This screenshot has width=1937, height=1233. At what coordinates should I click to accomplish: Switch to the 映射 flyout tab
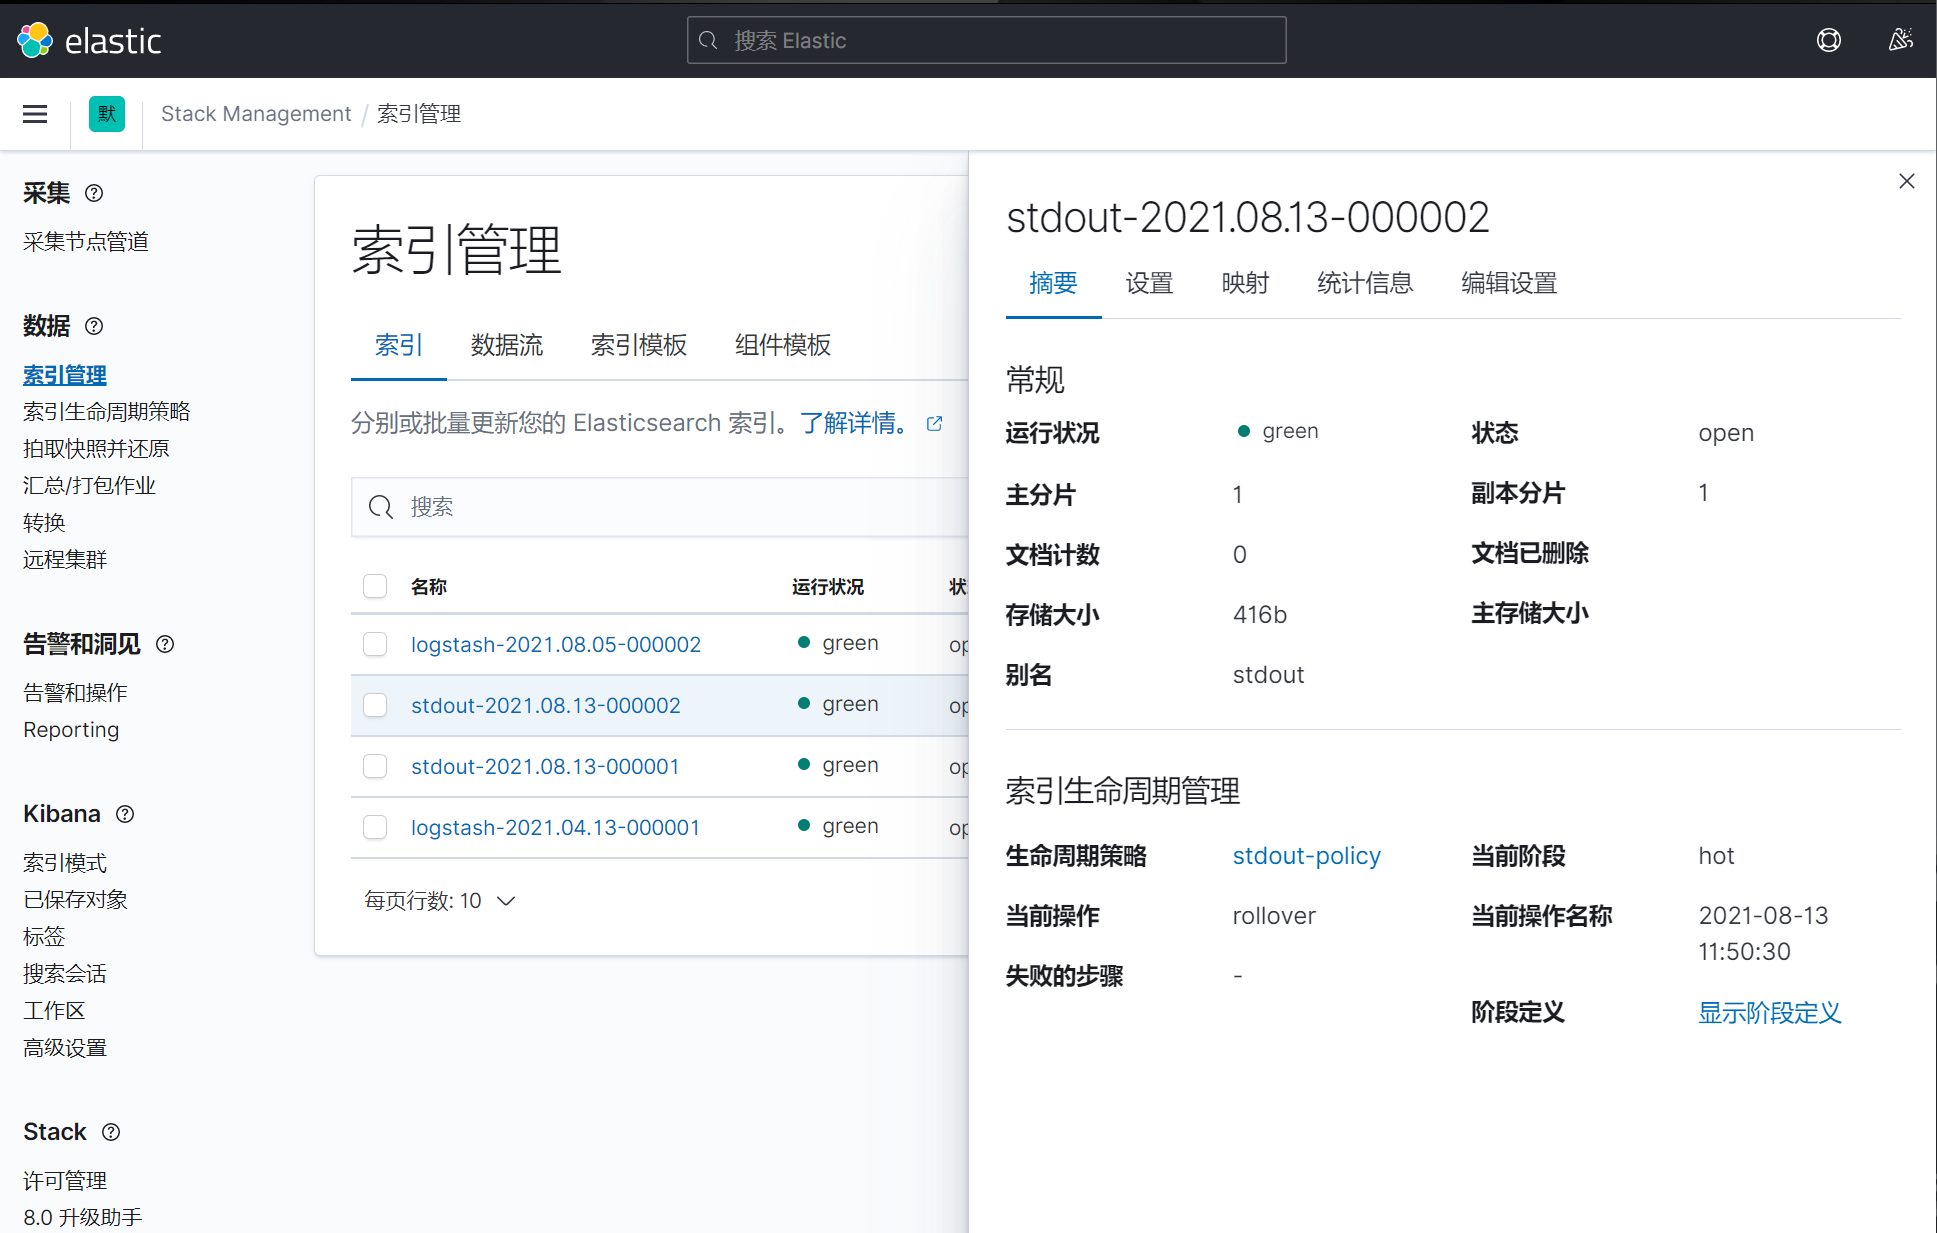point(1245,283)
